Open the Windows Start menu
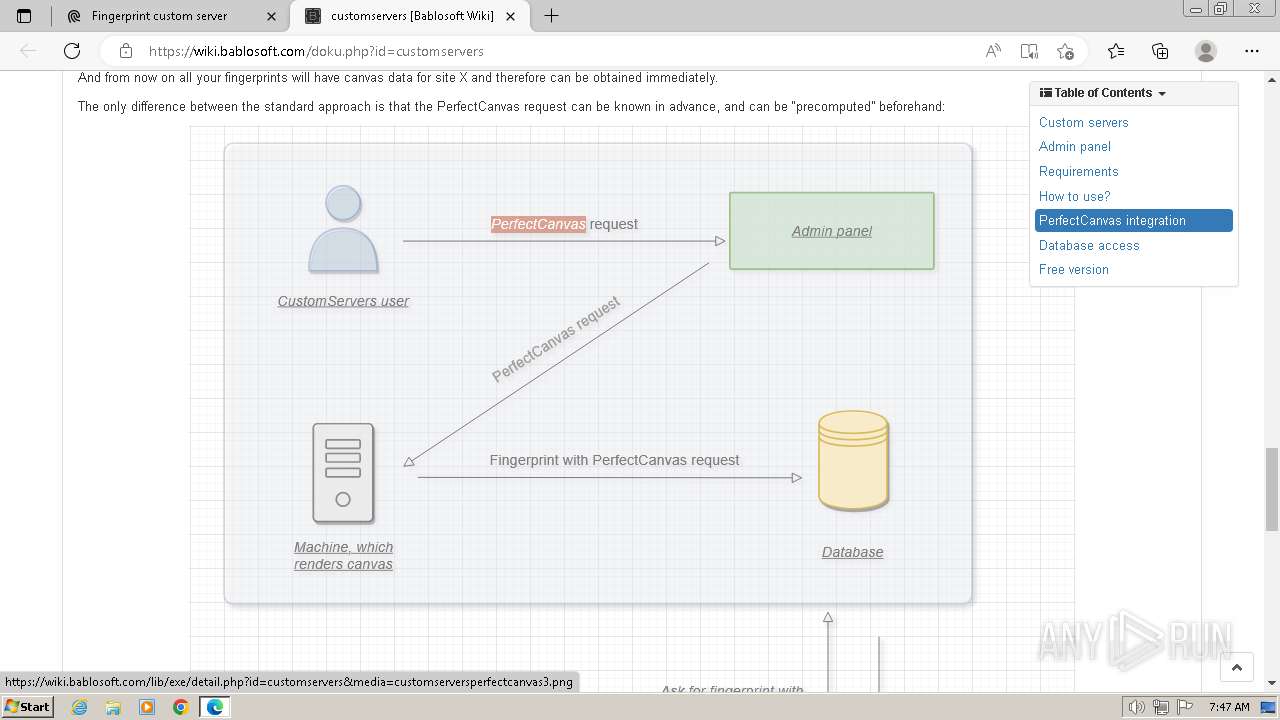This screenshot has height=720, width=1280. point(27,706)
